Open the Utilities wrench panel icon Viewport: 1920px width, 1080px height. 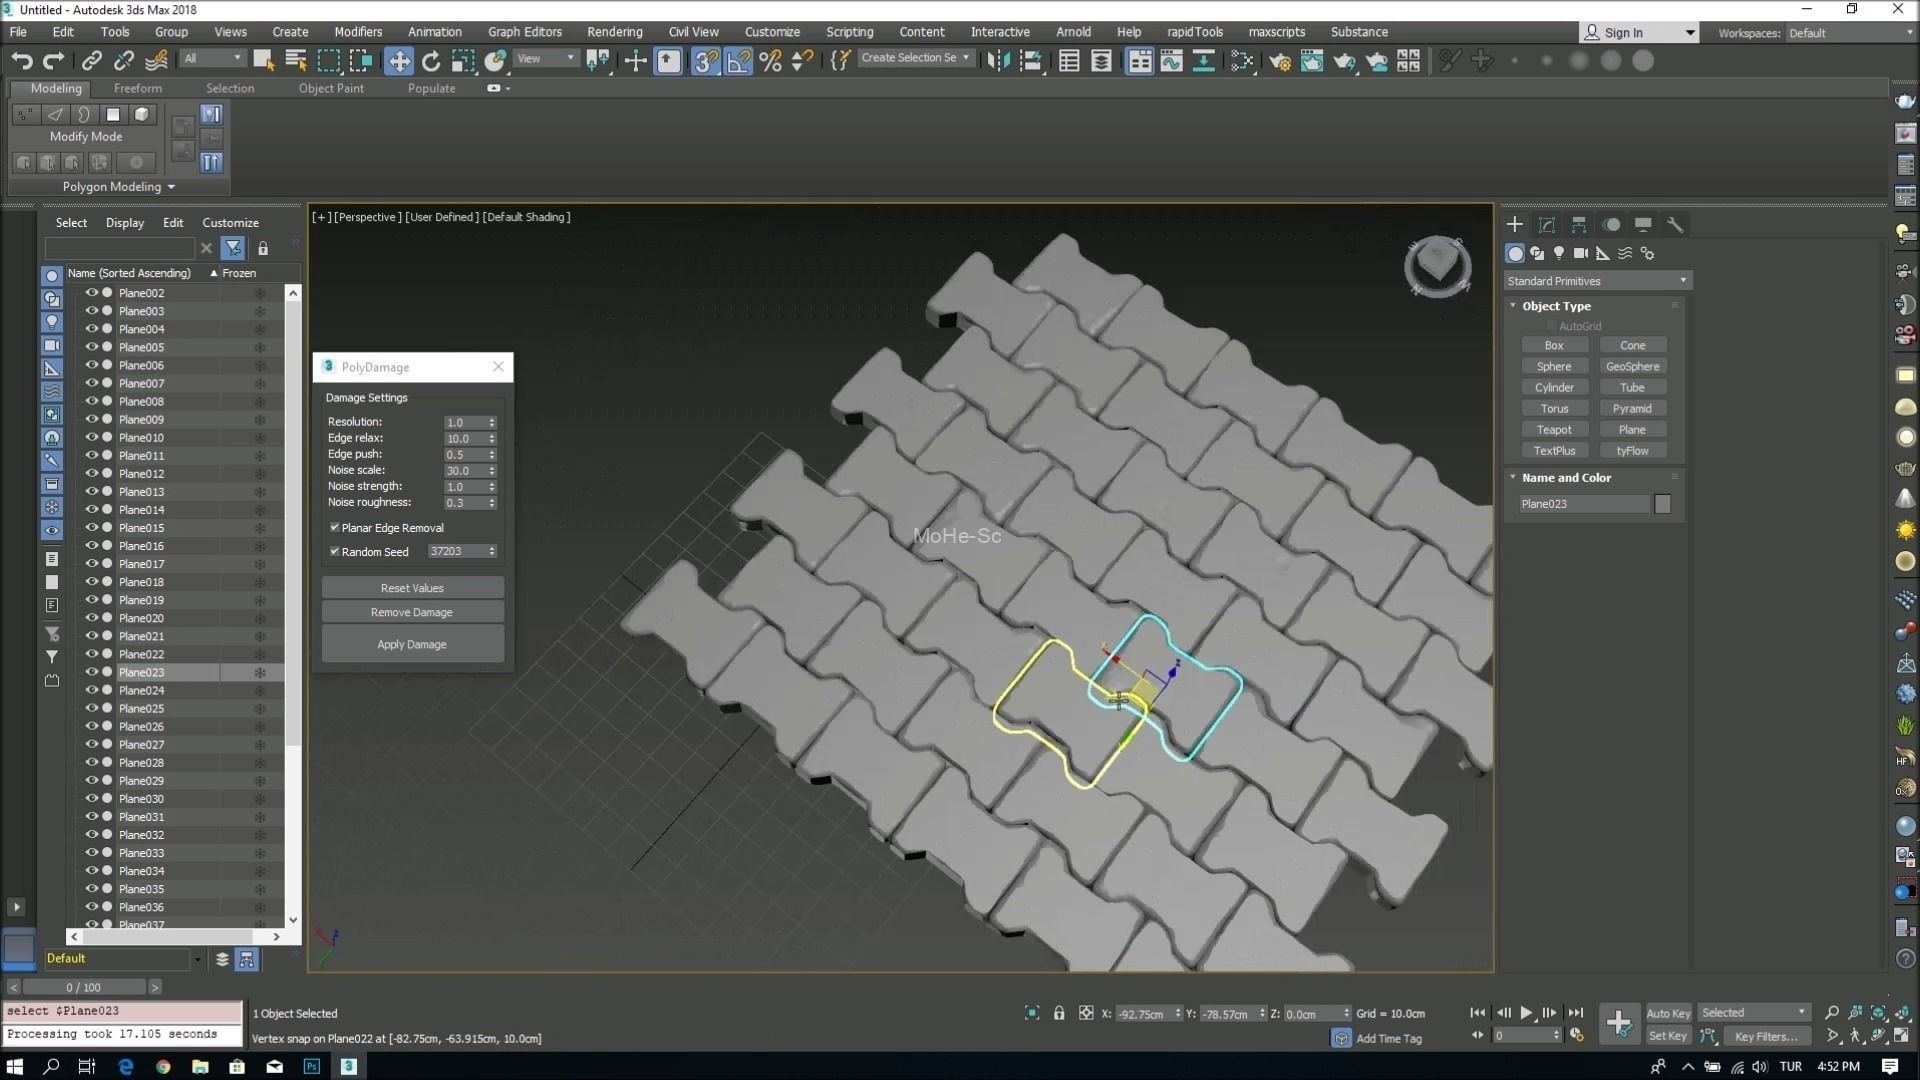(1675, 224)
